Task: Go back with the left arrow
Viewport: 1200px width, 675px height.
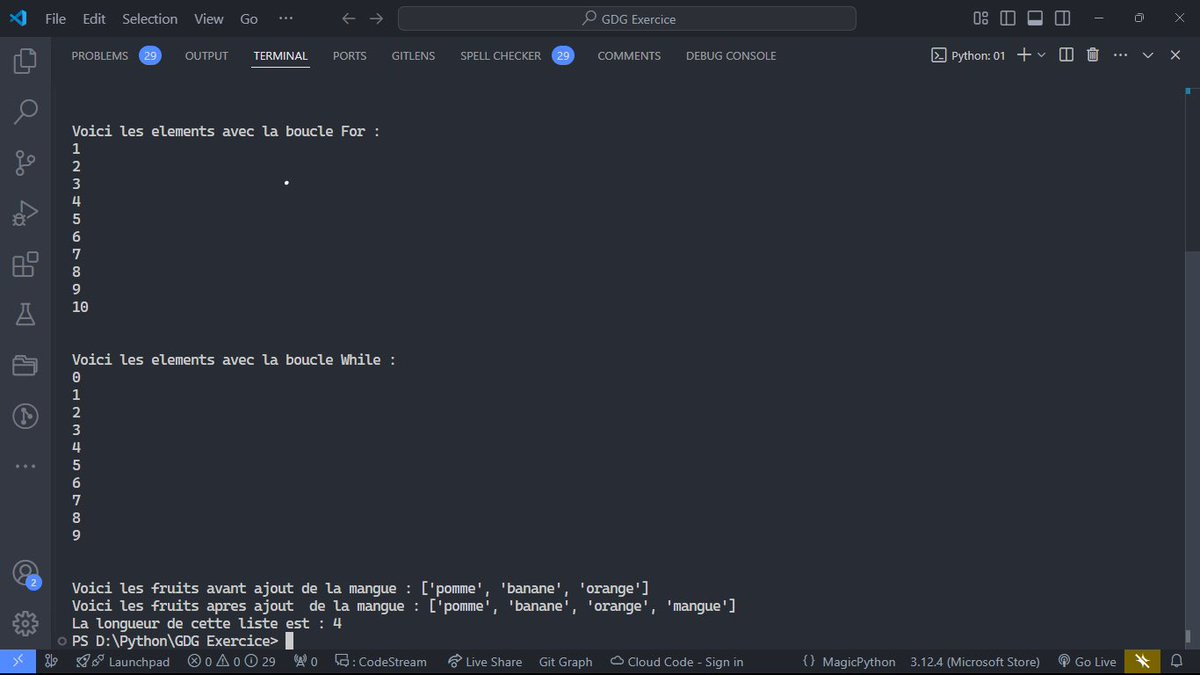Action: pos(348,19)
